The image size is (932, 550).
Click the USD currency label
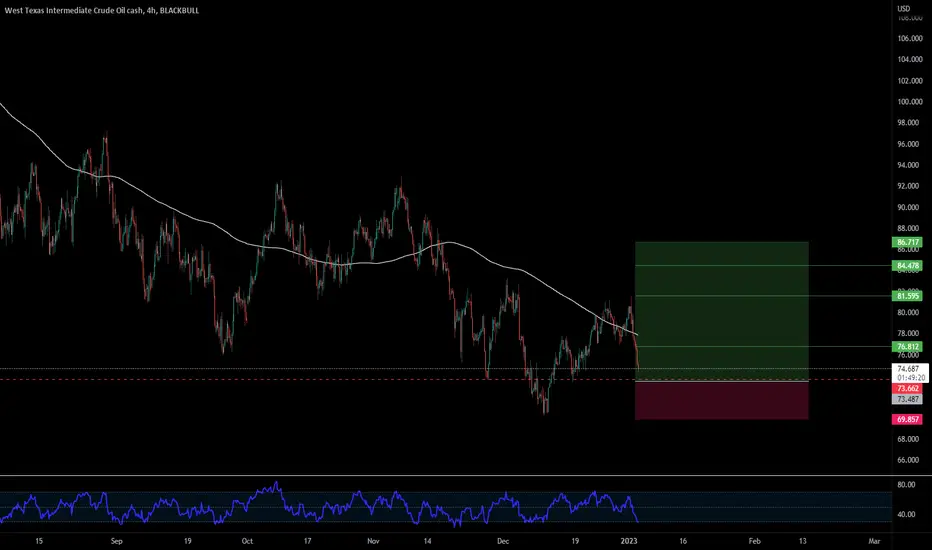(x=903, y=8)
